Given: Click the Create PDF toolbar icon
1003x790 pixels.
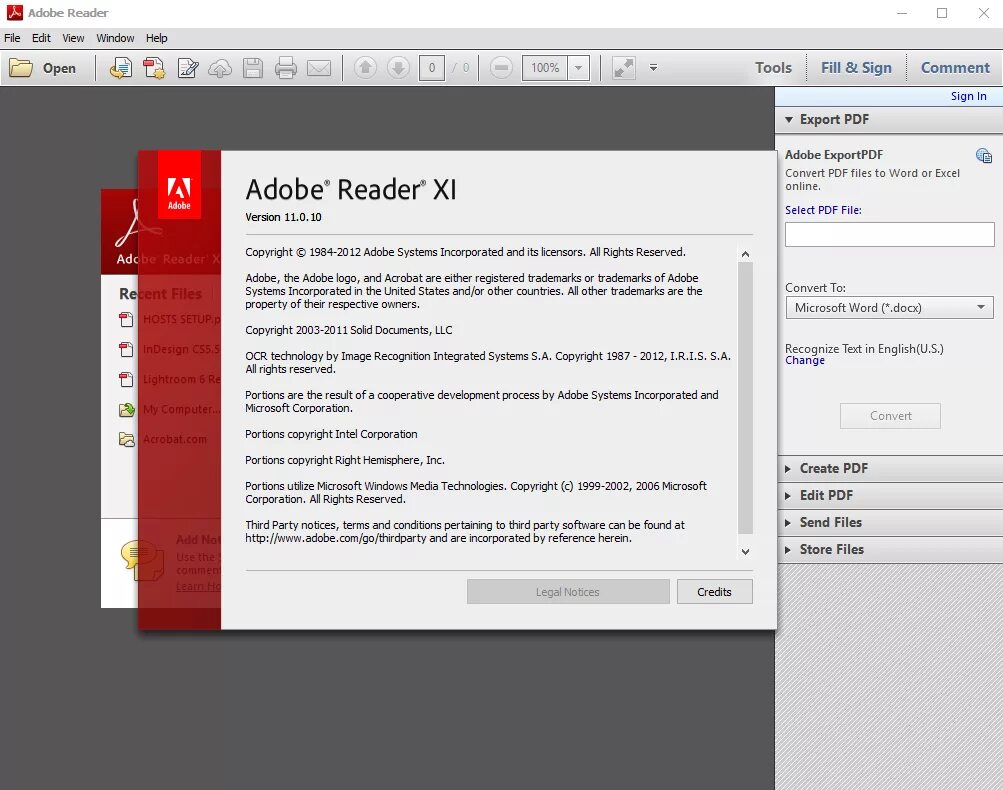Looking at the screenshot, I should click(154, 68).
